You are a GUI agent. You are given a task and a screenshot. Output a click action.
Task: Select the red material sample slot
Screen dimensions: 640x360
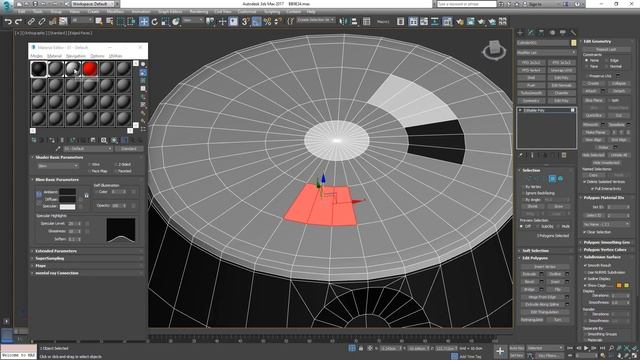tap(90, 69)
